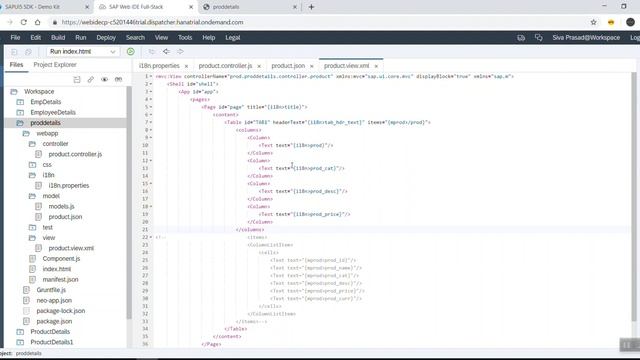Click Siva Prasad@Workspace user link
This screenshot has width=640, height=360.
click(586, 38)
